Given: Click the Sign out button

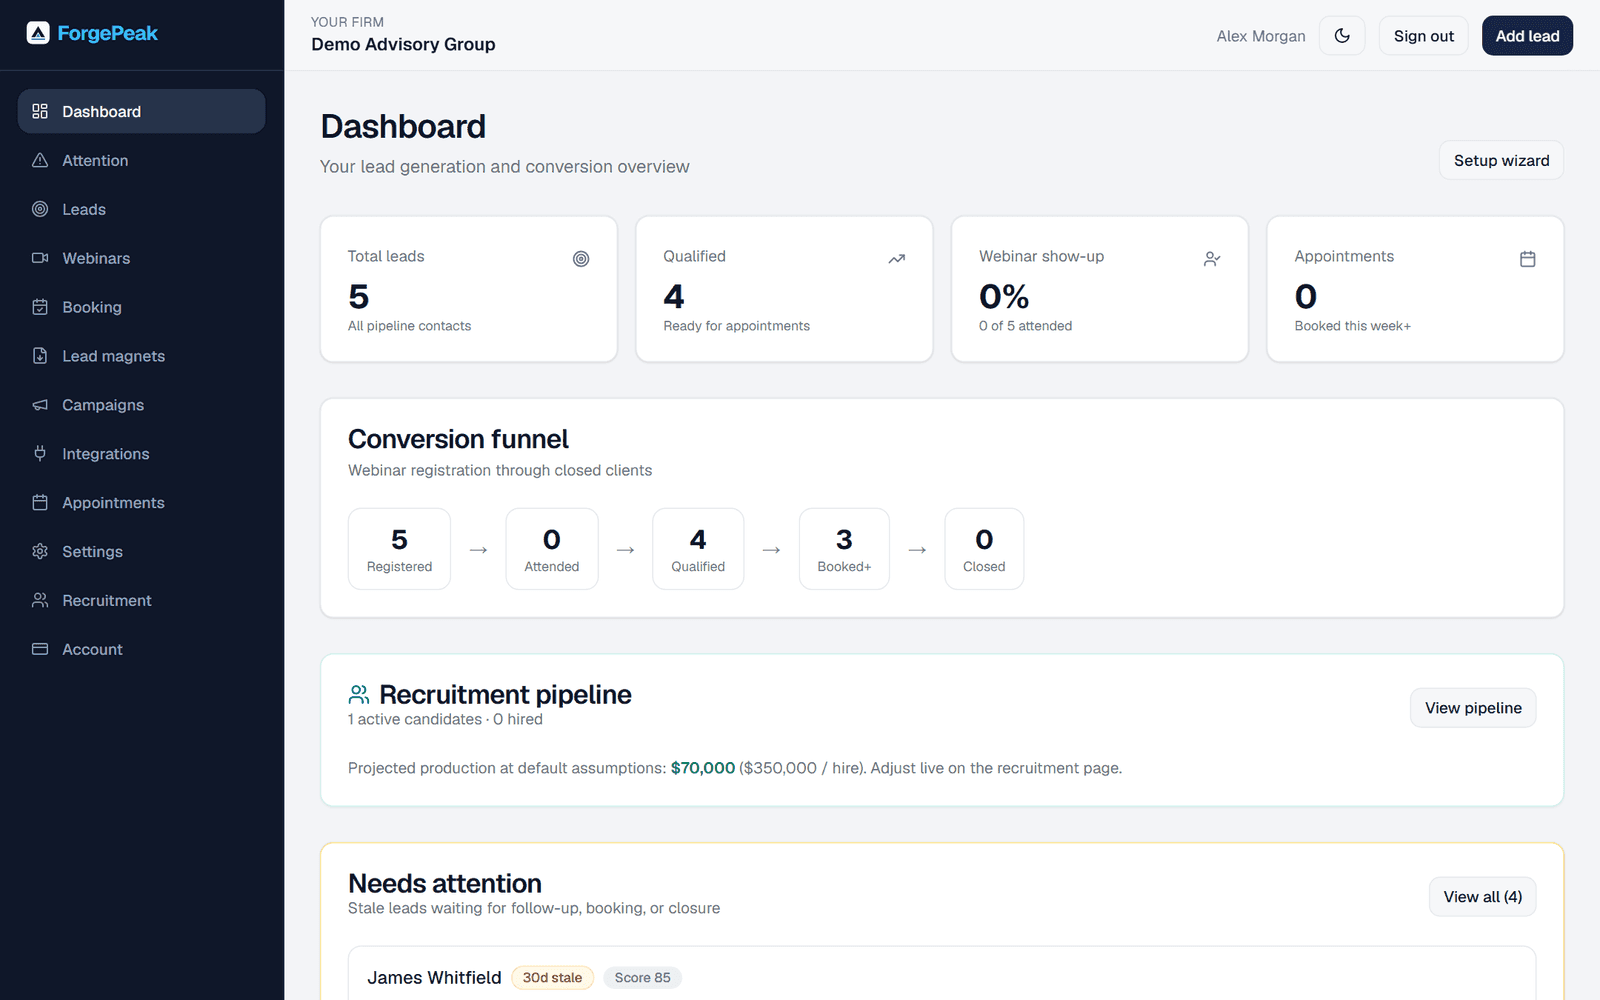Looking at the screenshot, I should click(x=1424, y=36).
